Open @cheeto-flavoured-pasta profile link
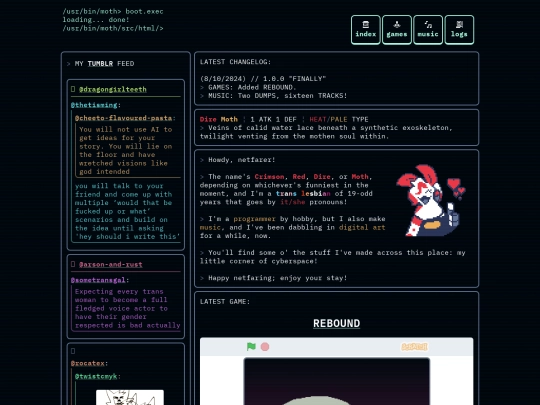Screen dimensions: 540x405 (123, 118)
